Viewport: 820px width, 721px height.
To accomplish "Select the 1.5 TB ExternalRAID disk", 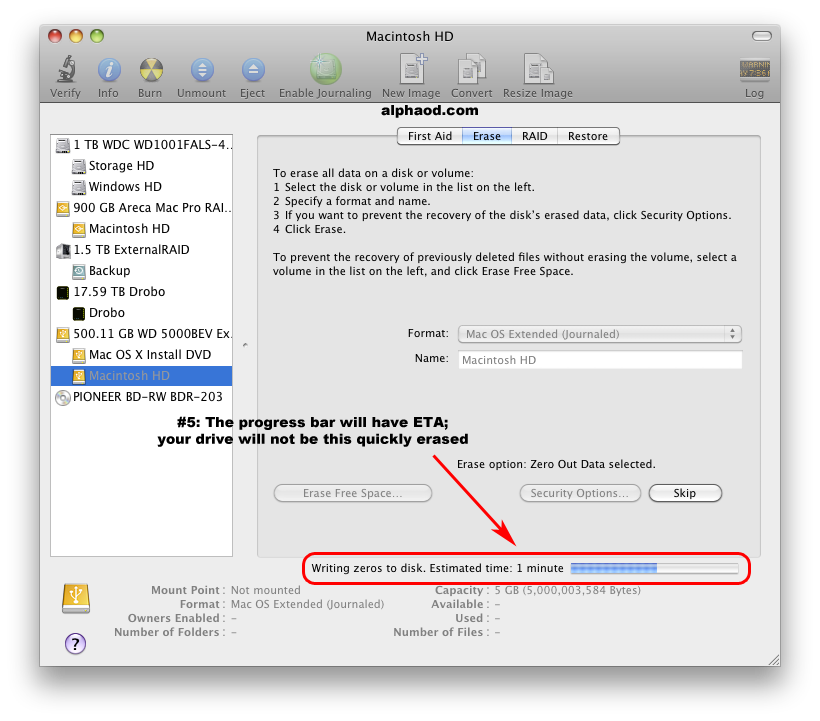I will point(142,249).
